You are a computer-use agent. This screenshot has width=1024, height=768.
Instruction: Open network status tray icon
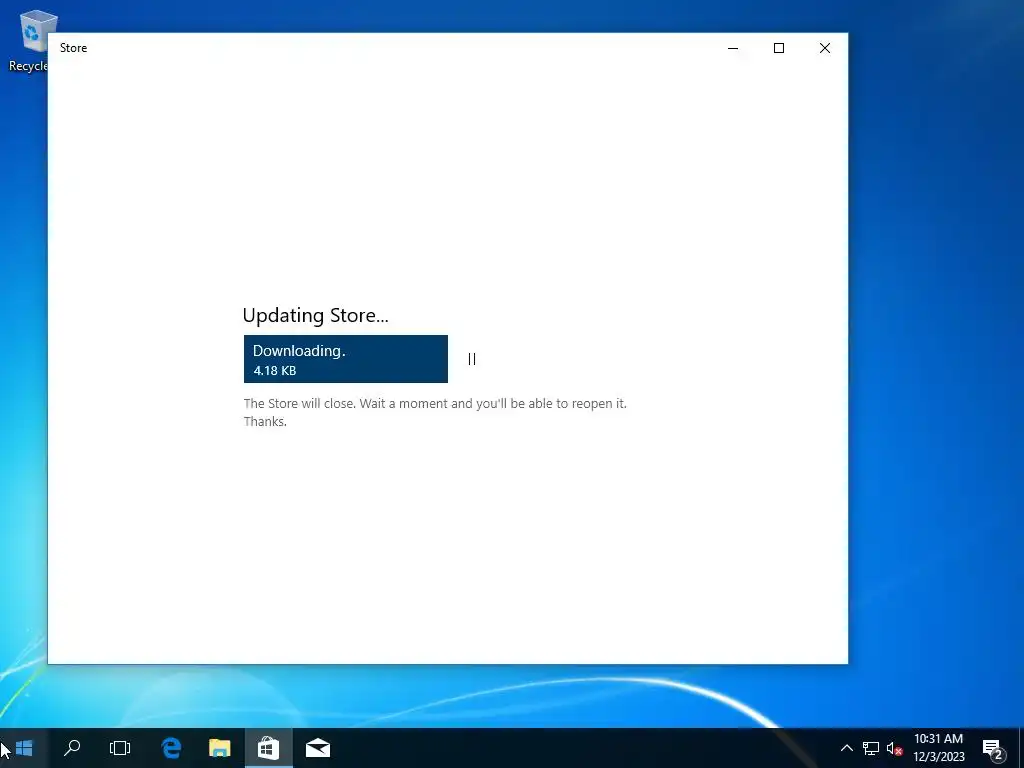point(871,748)
